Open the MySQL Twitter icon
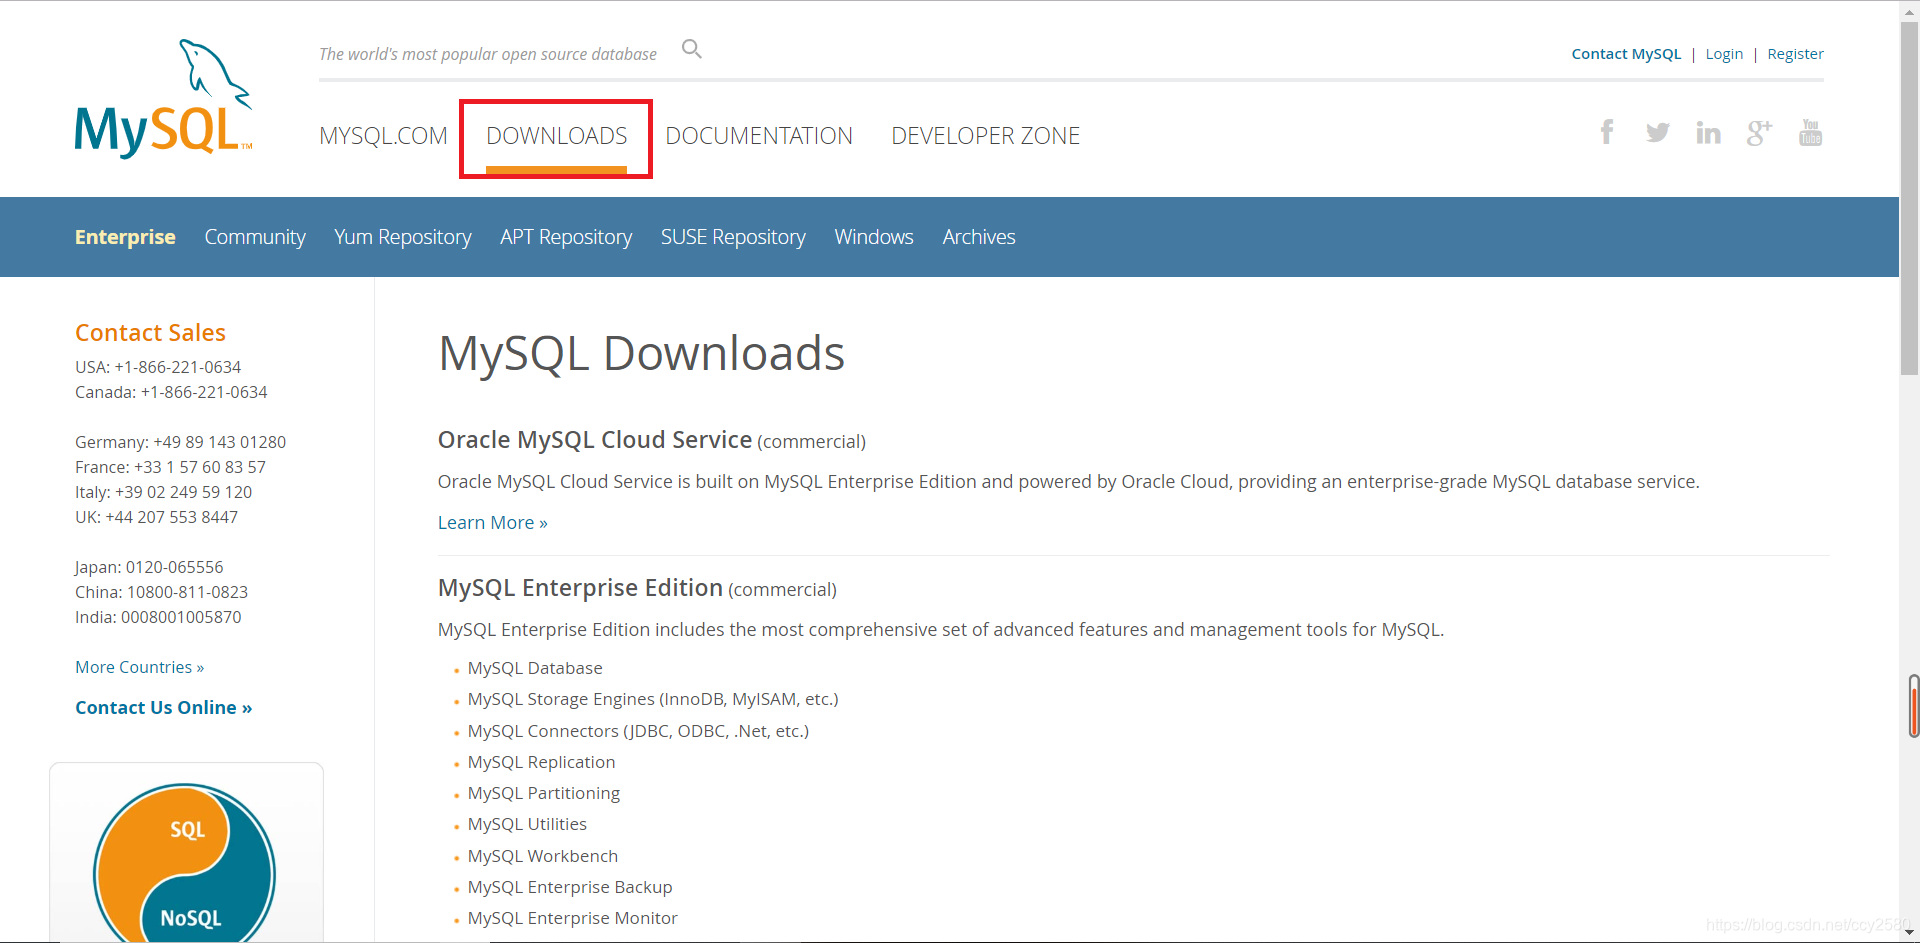 point(1658,132)
